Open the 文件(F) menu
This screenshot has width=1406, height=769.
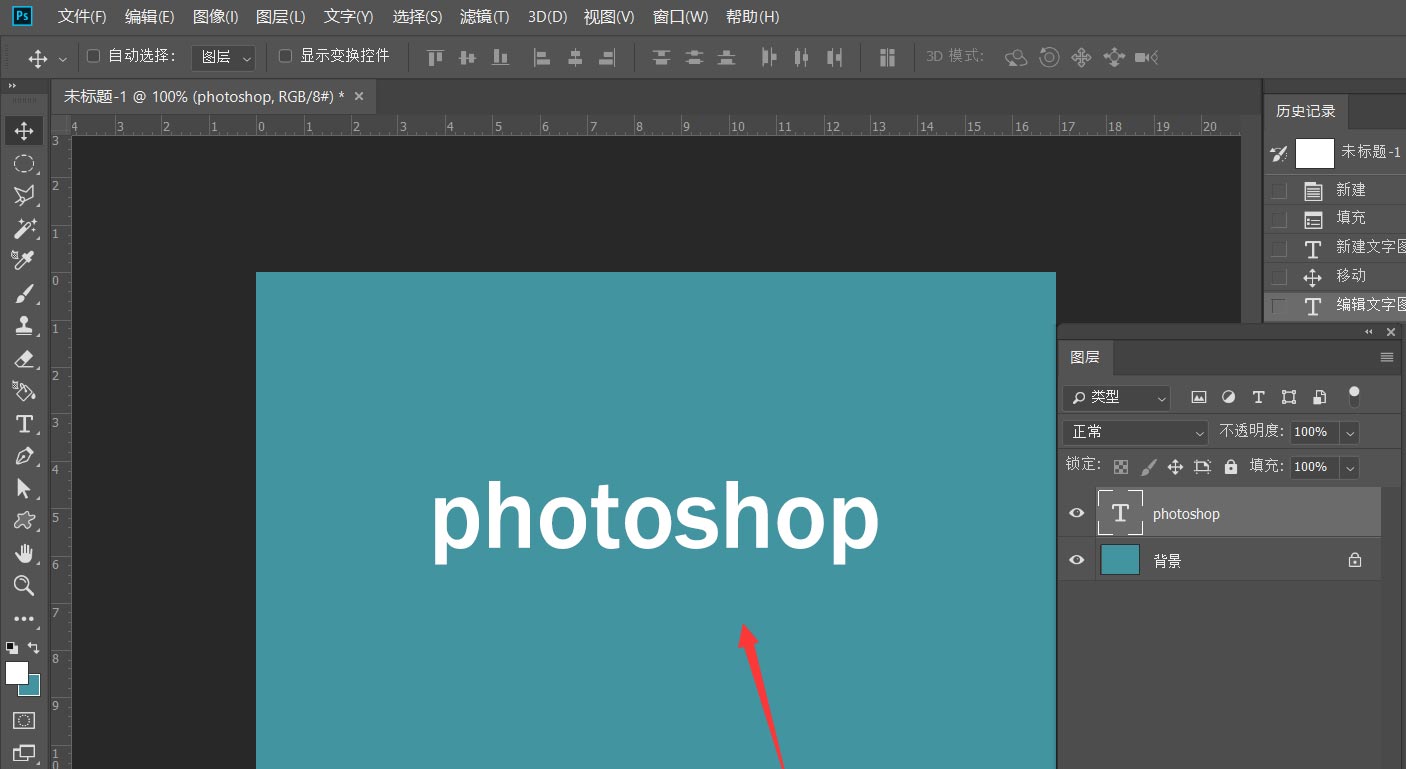[82, 17]
